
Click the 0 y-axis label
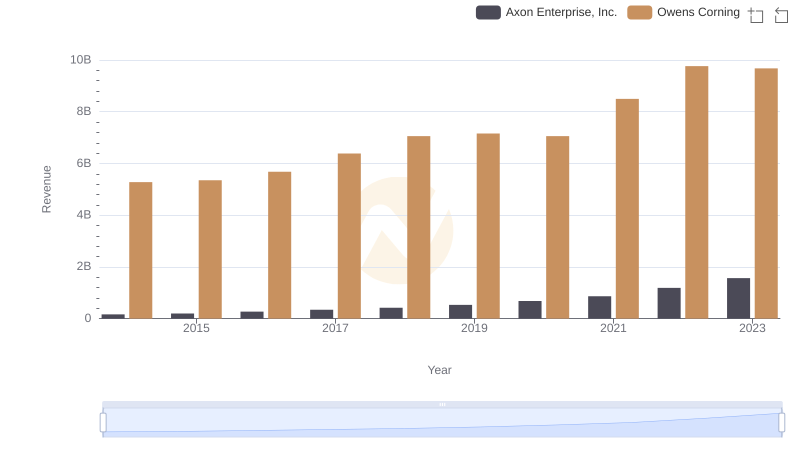88,319
